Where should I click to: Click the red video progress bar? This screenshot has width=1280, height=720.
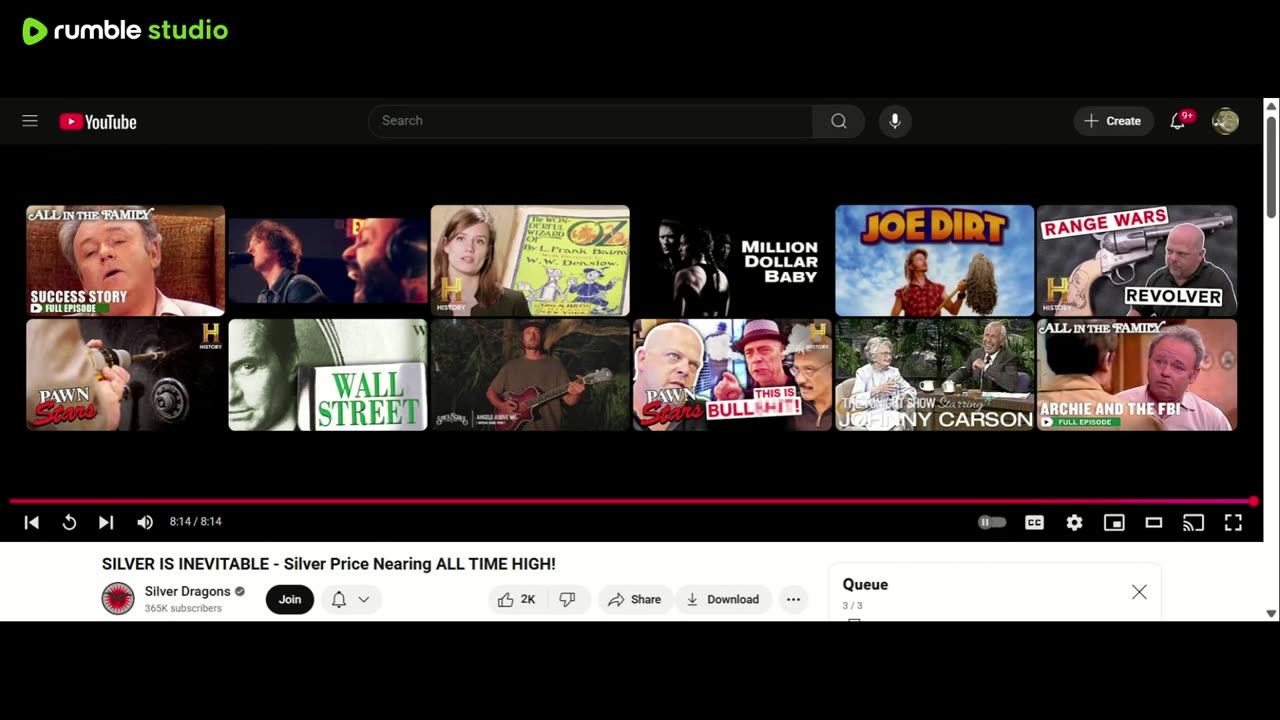click(x=631, y=501)
